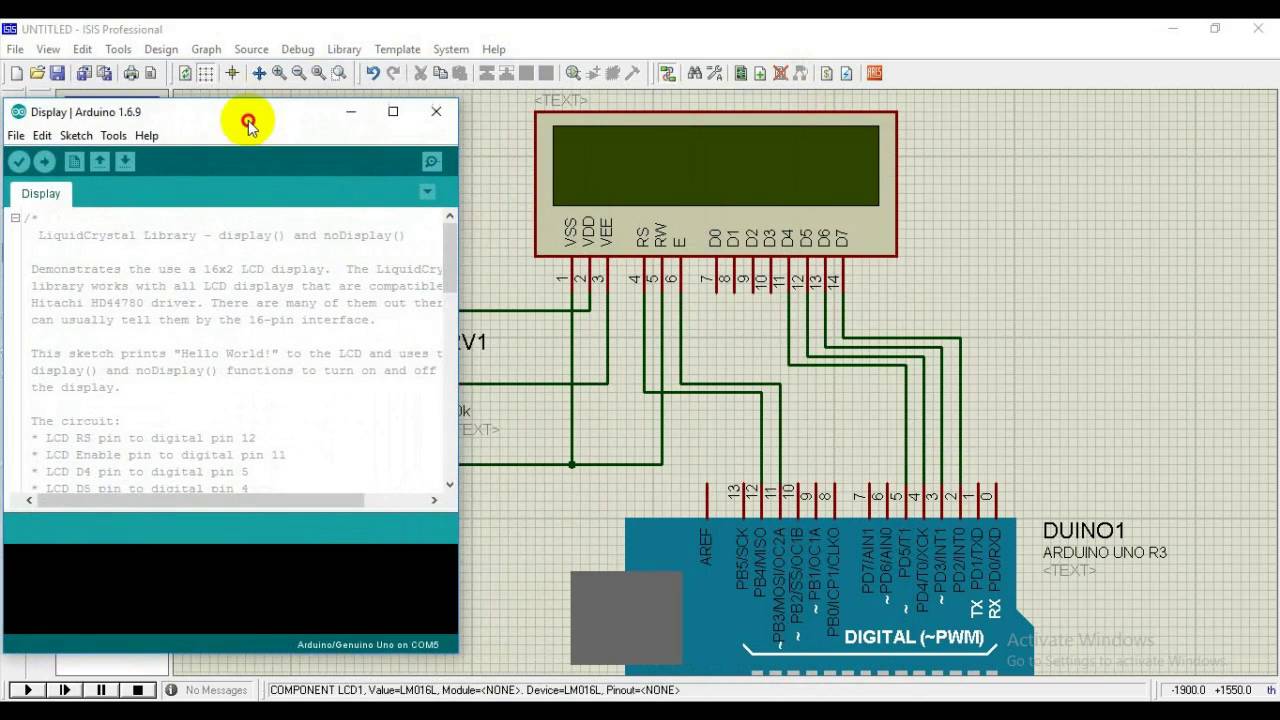Click Open Design folder icon in ISIS

pos(37,73)
